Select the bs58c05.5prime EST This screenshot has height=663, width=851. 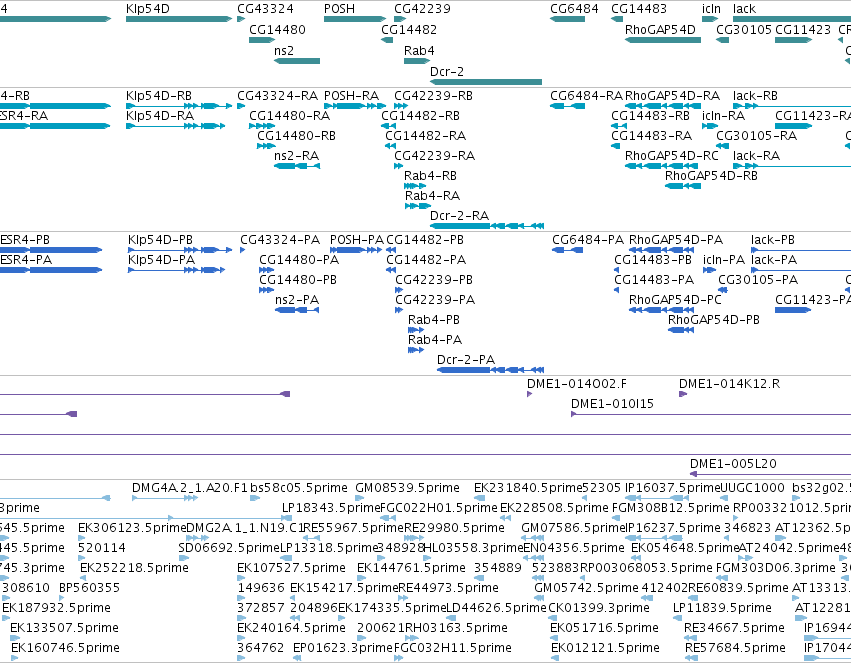[255, 498]
